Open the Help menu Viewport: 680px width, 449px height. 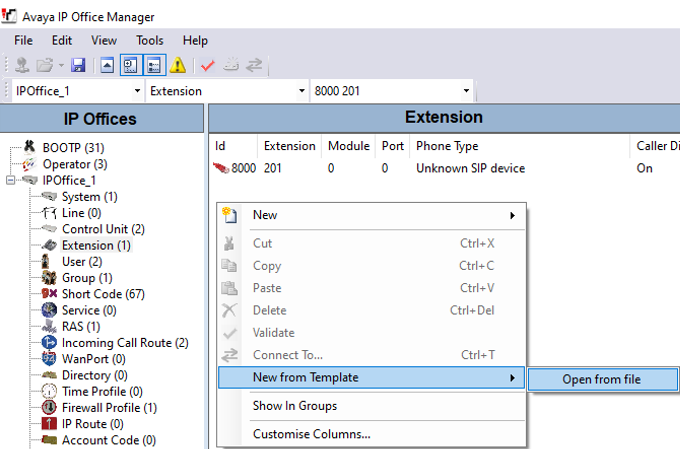point(195,40)
